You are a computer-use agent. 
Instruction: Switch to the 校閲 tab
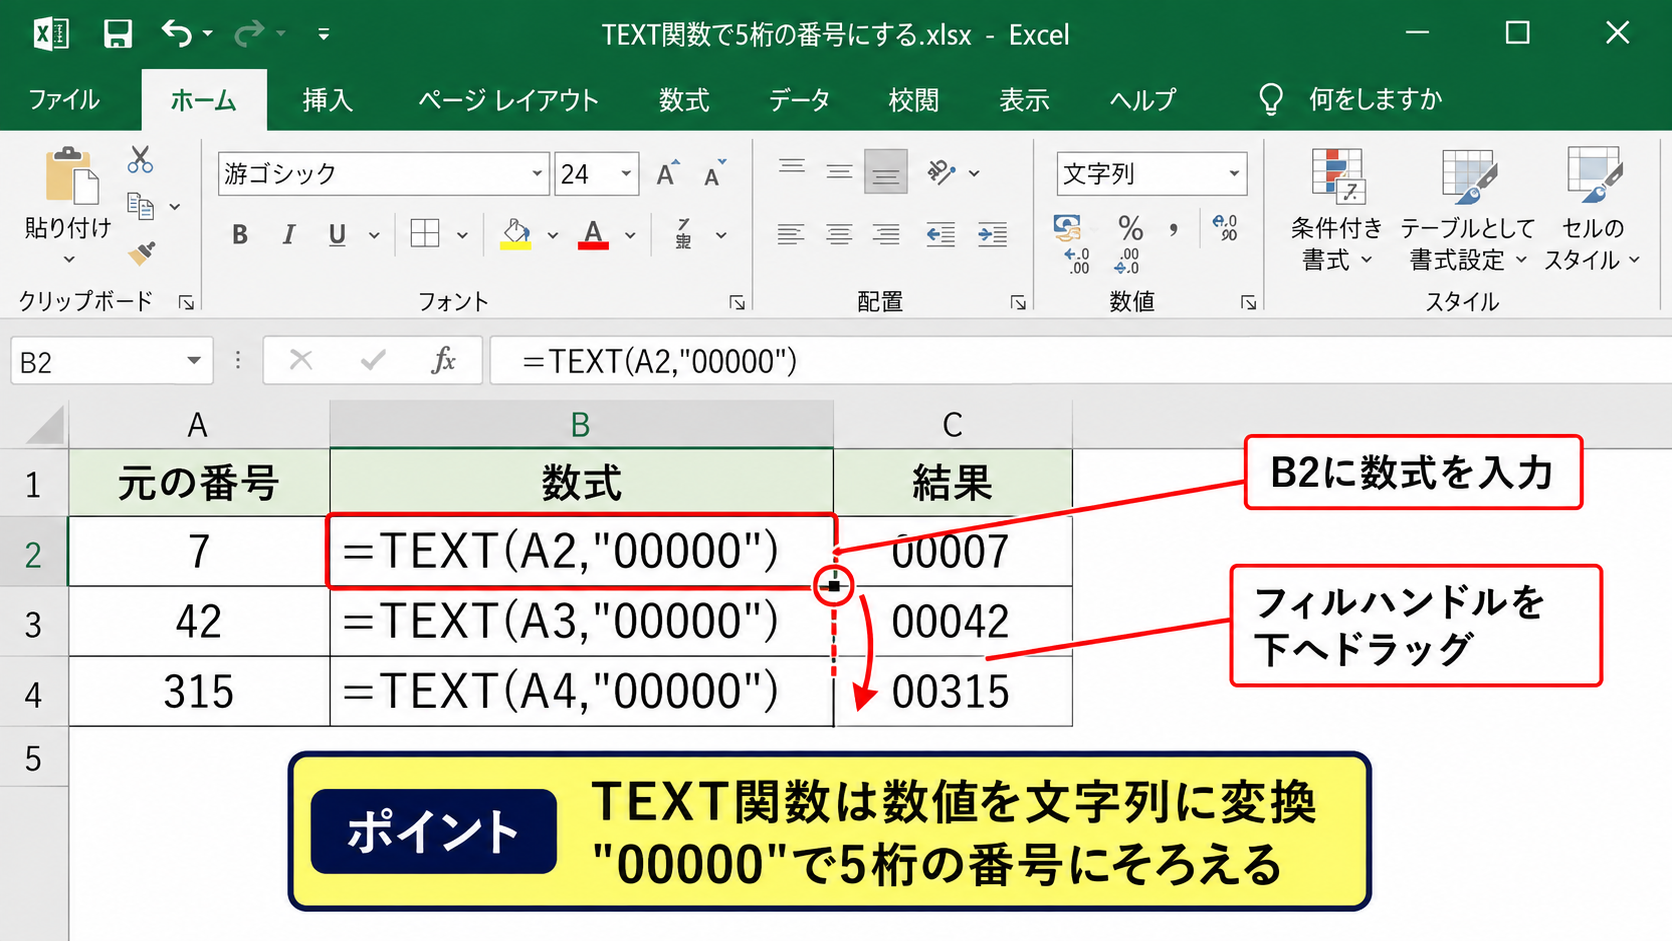(913, 100)
